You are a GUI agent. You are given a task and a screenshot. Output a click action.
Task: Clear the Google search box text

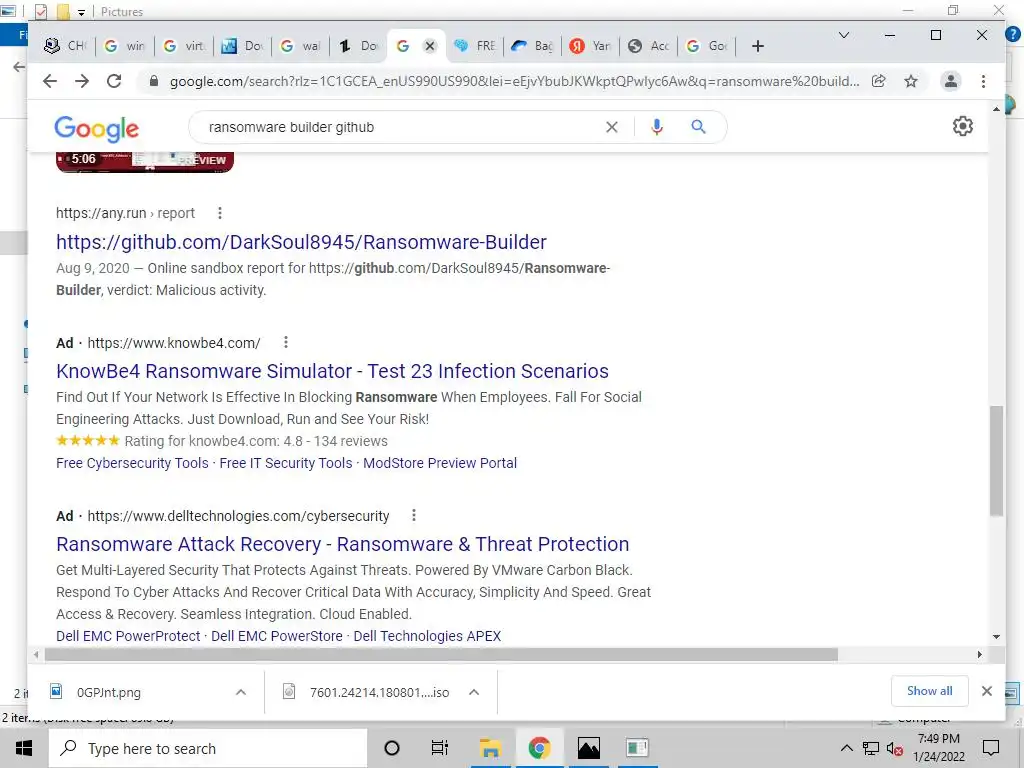pos(612,127)
